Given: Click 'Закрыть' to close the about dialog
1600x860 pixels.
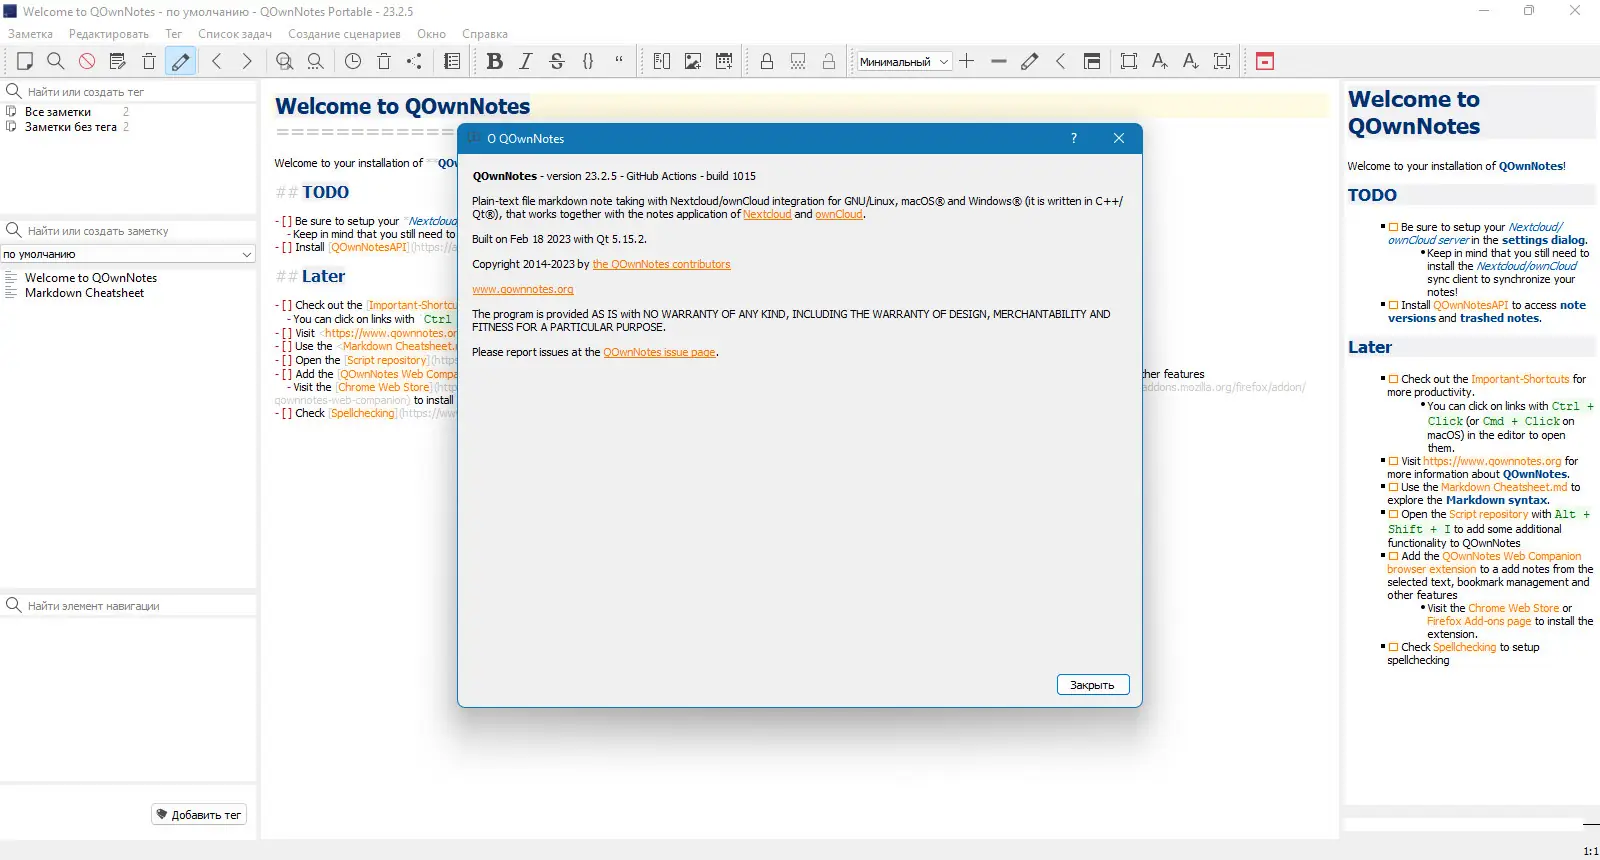Looking at the screenshot, I should click(1093, 685).
